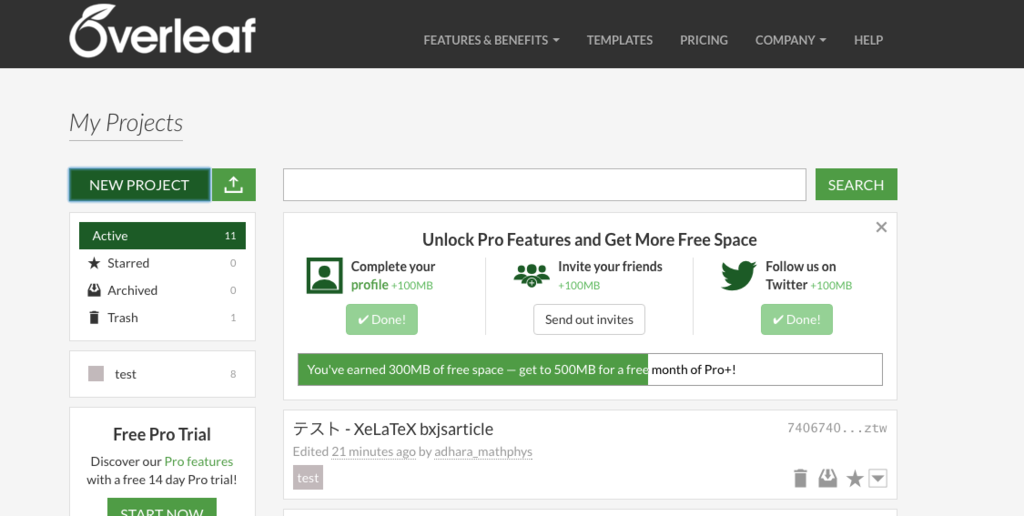Screen dimensions: 1024x516
Task: Open the Templates page
Action: click(620, 40)
